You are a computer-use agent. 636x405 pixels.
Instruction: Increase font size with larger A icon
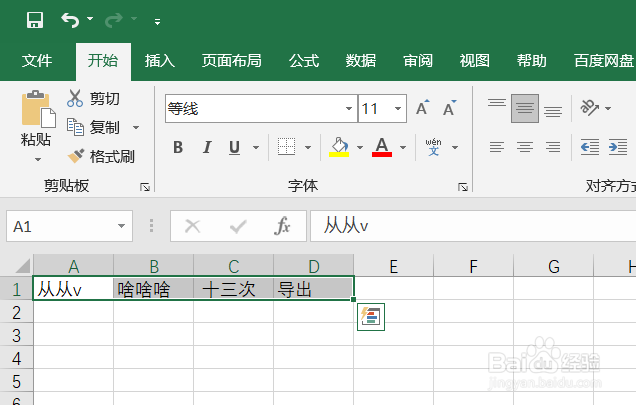click(423, 108)
